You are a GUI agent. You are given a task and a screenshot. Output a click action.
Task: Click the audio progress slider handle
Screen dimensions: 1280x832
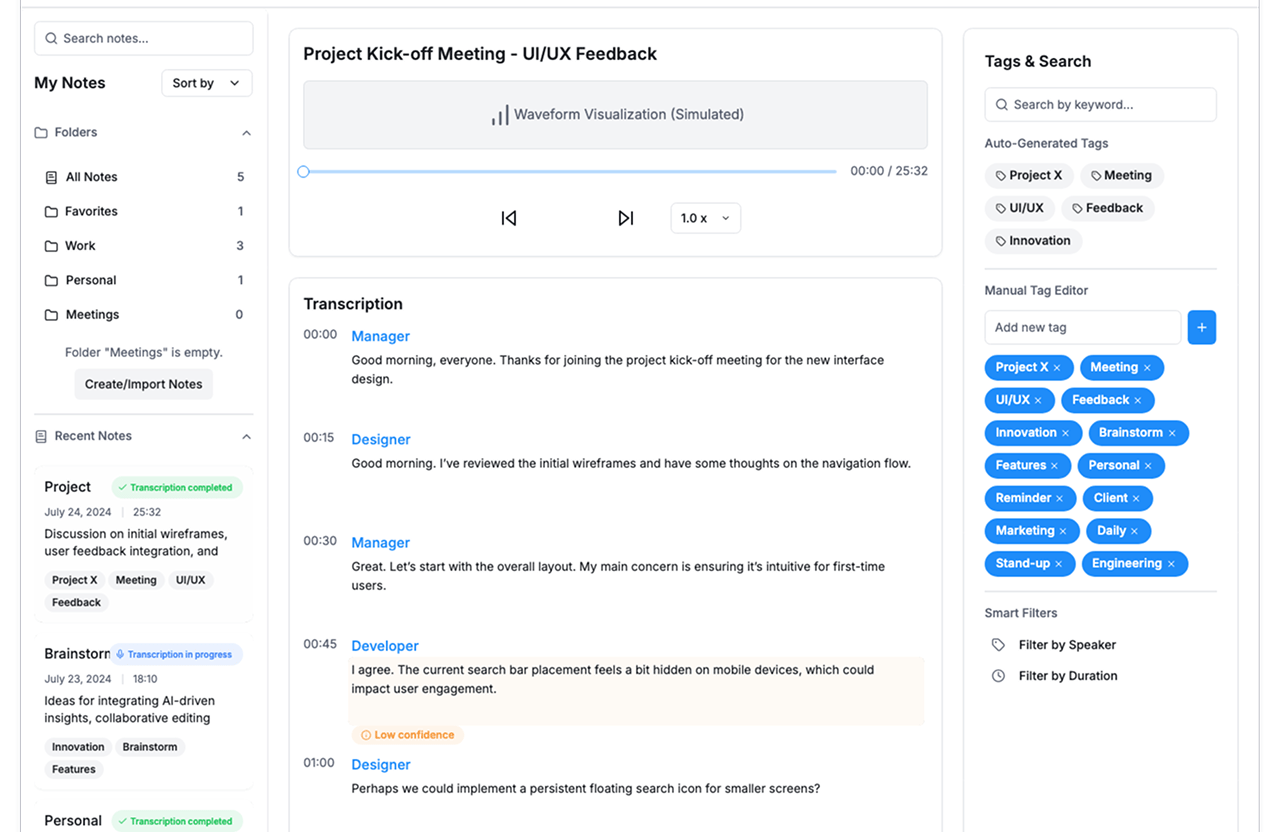tap(303, 172)
